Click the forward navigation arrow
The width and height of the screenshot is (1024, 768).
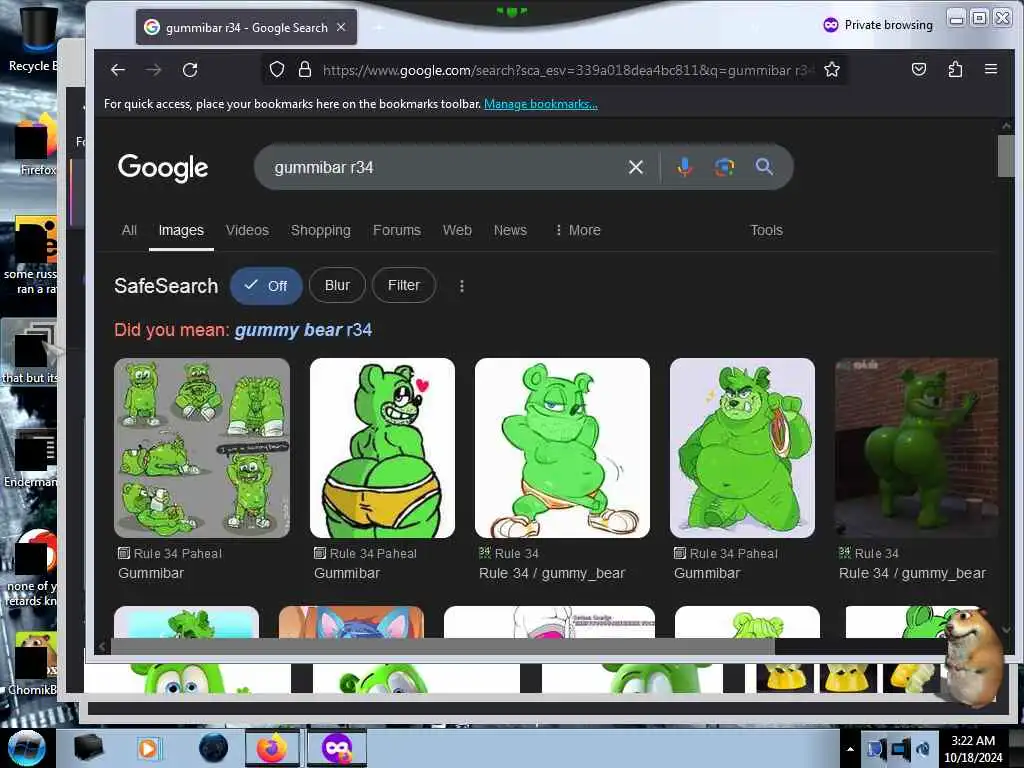point(153,70)
